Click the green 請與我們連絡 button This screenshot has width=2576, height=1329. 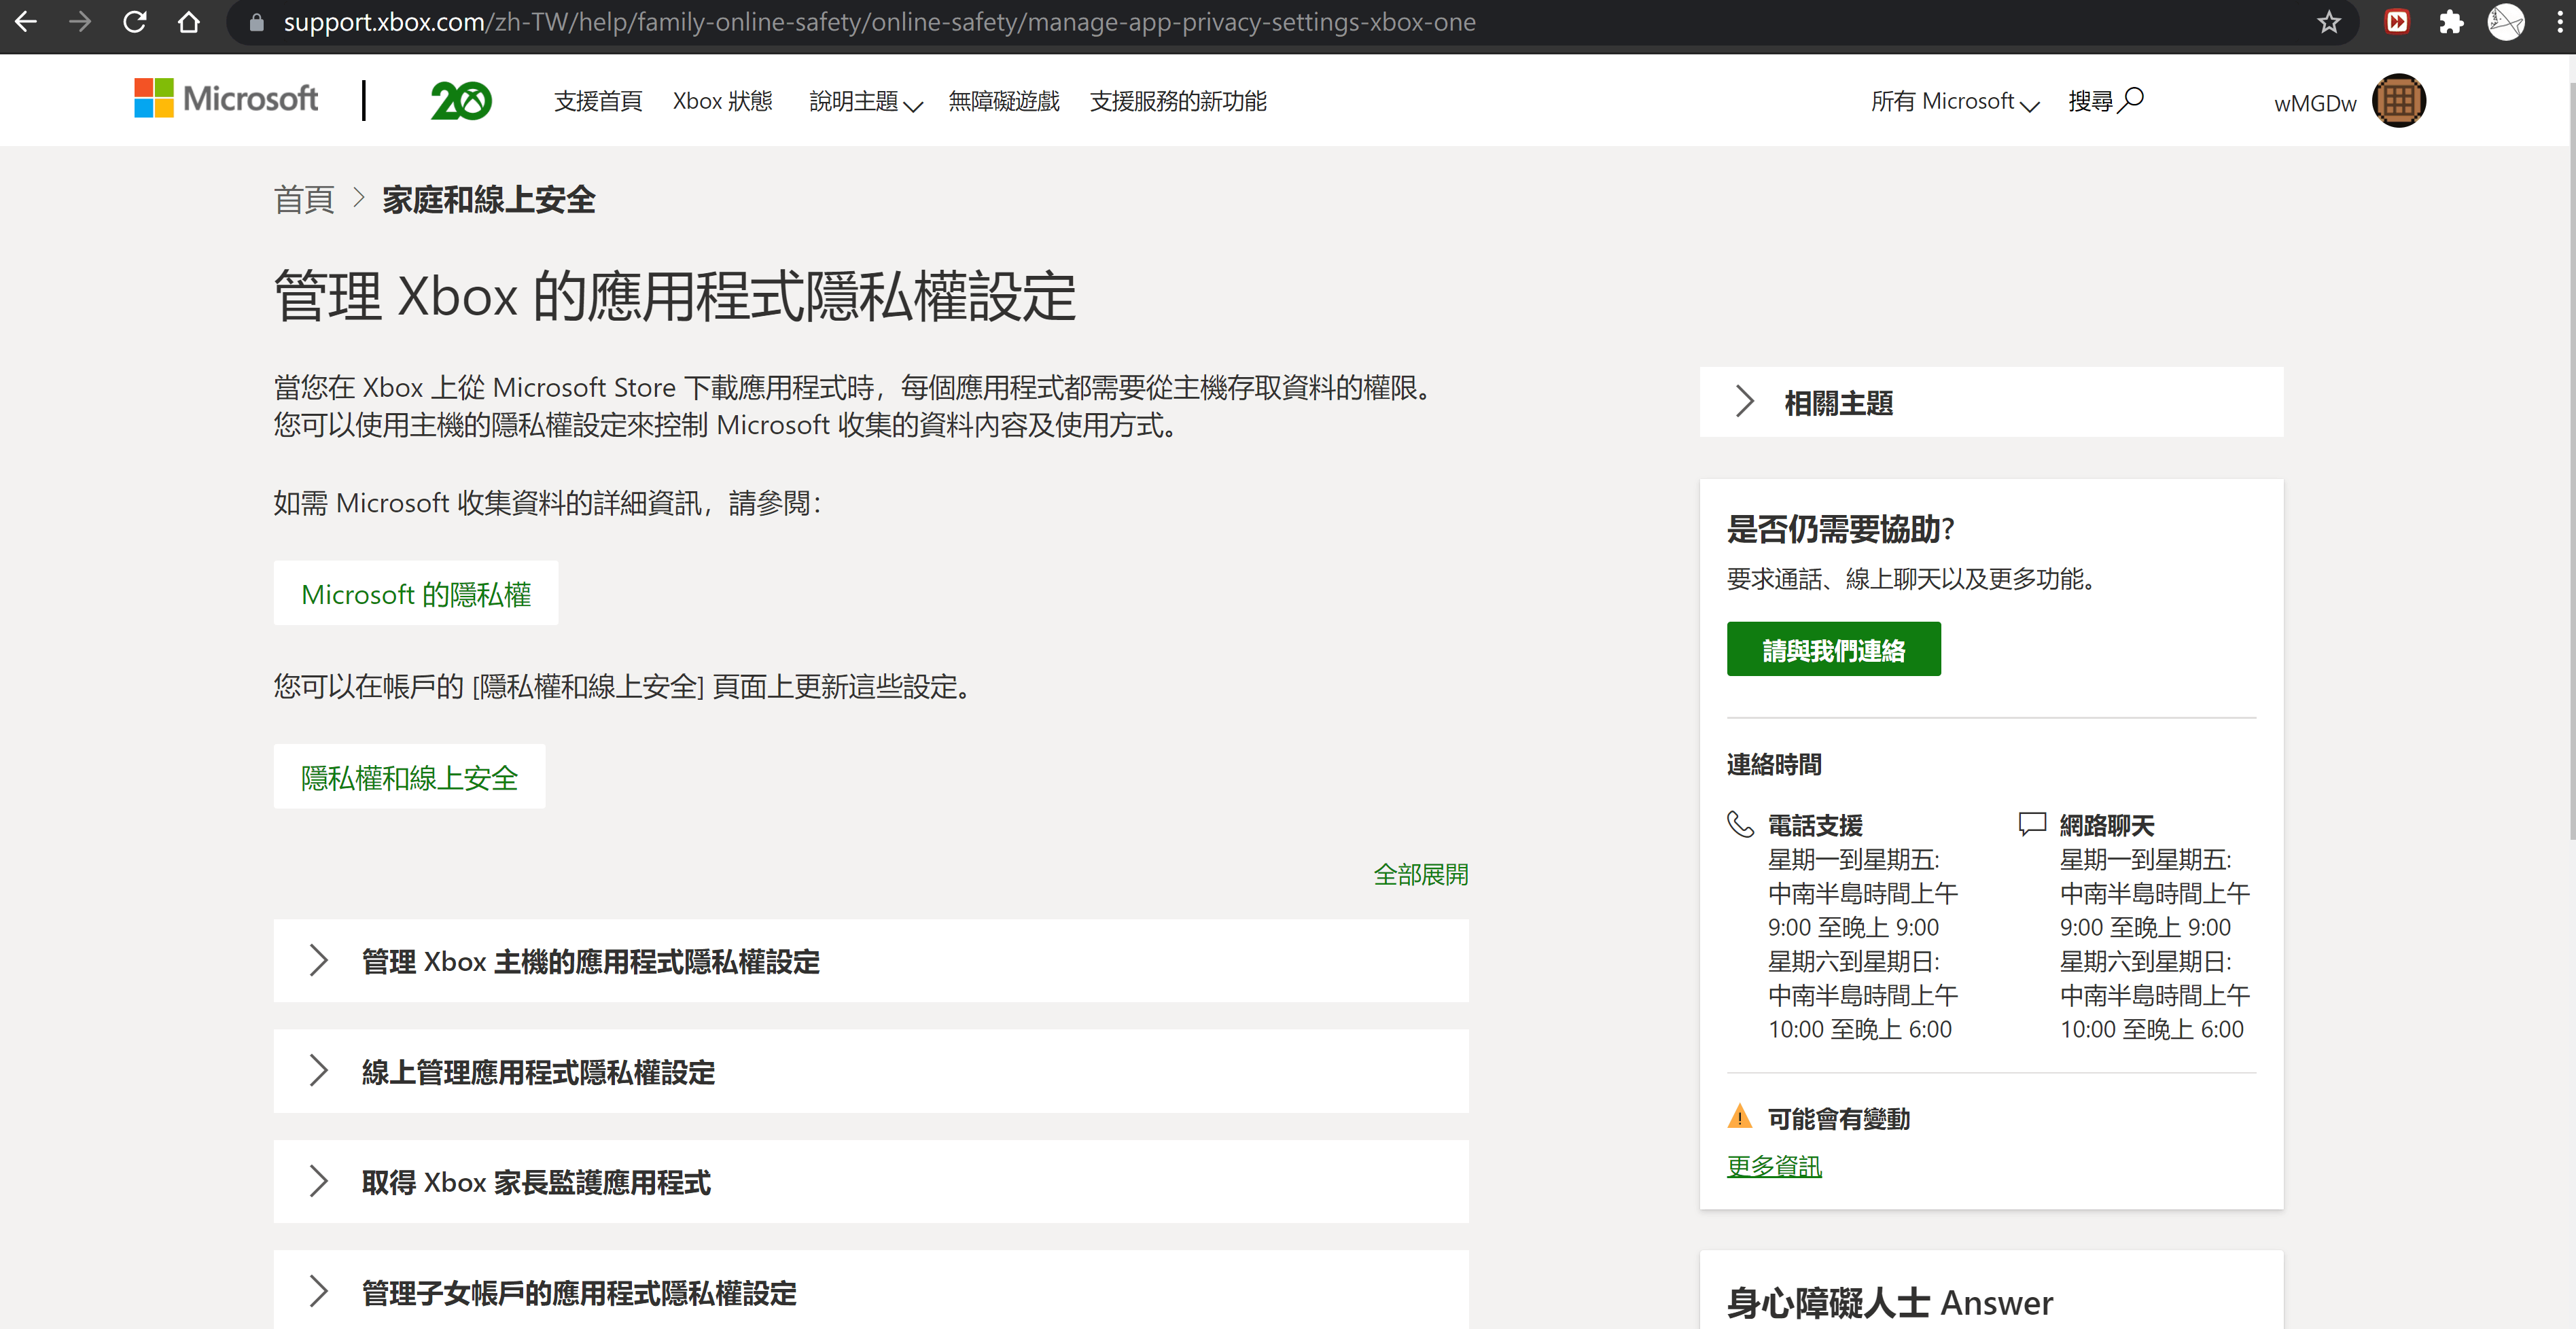[x=1834, y=649]
